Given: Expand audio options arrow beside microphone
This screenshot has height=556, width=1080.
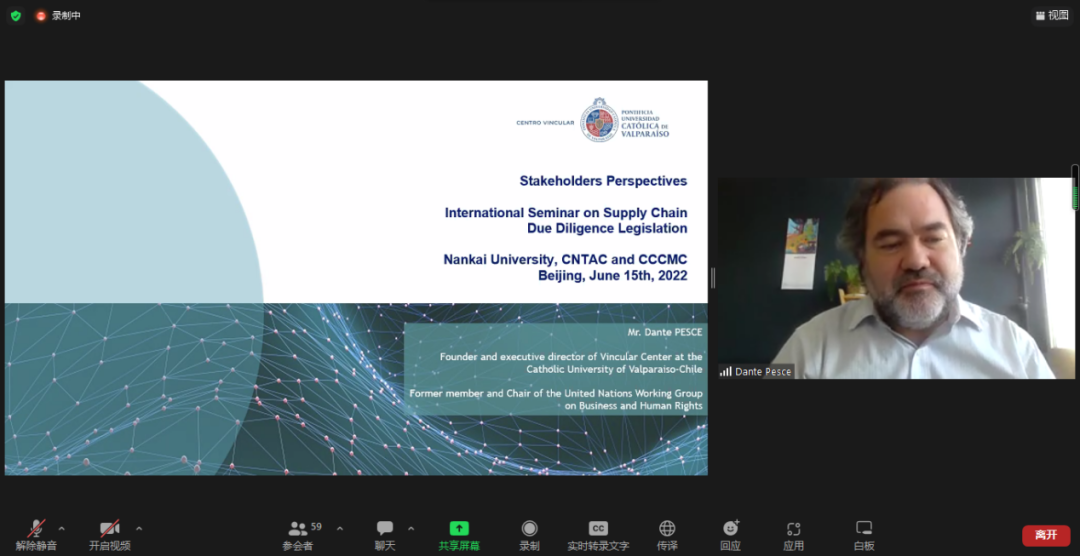Looking at the screenshot, I should coord(62,528).
